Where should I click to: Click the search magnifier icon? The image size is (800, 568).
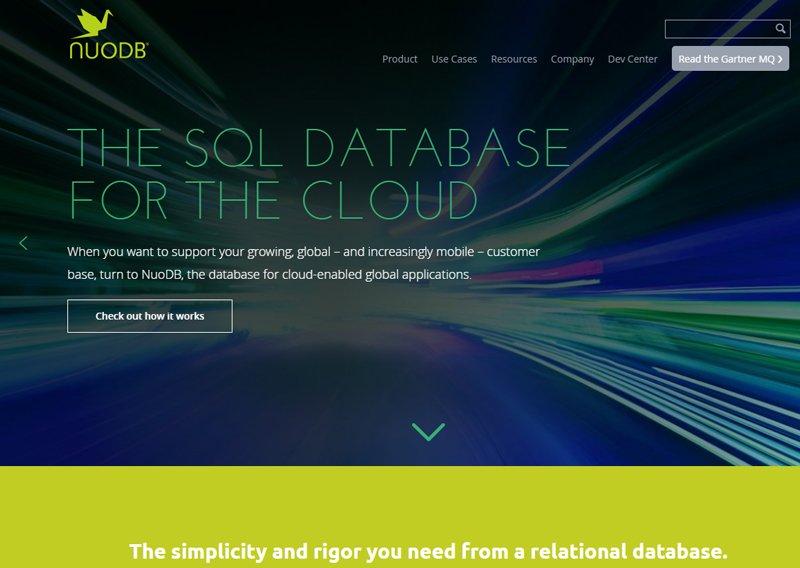point(780,29)
